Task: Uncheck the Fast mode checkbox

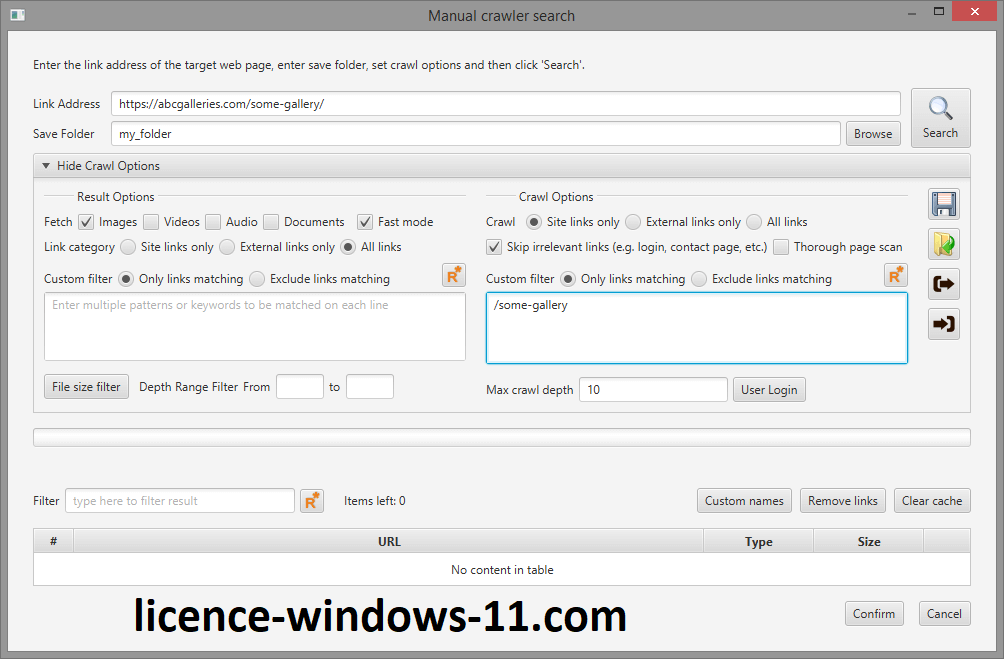Action: click(x=365, y=222)
